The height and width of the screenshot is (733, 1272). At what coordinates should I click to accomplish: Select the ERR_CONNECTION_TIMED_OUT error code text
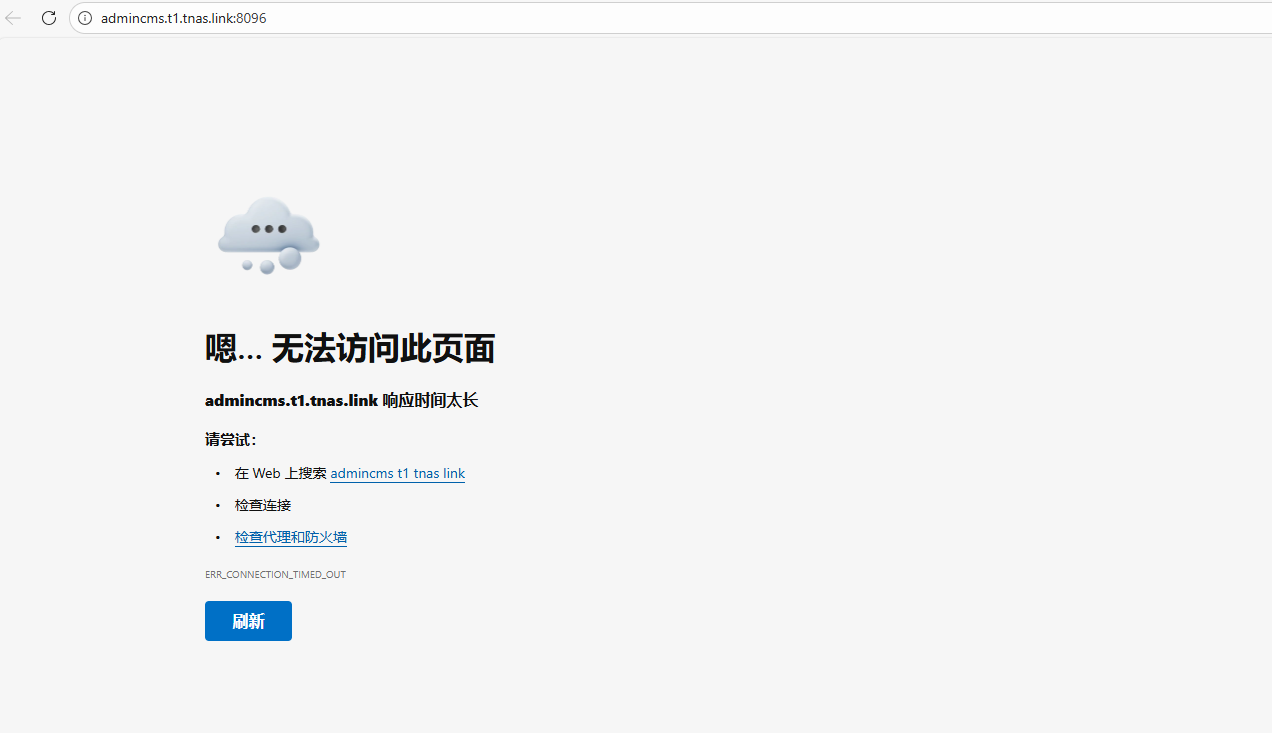275,575
